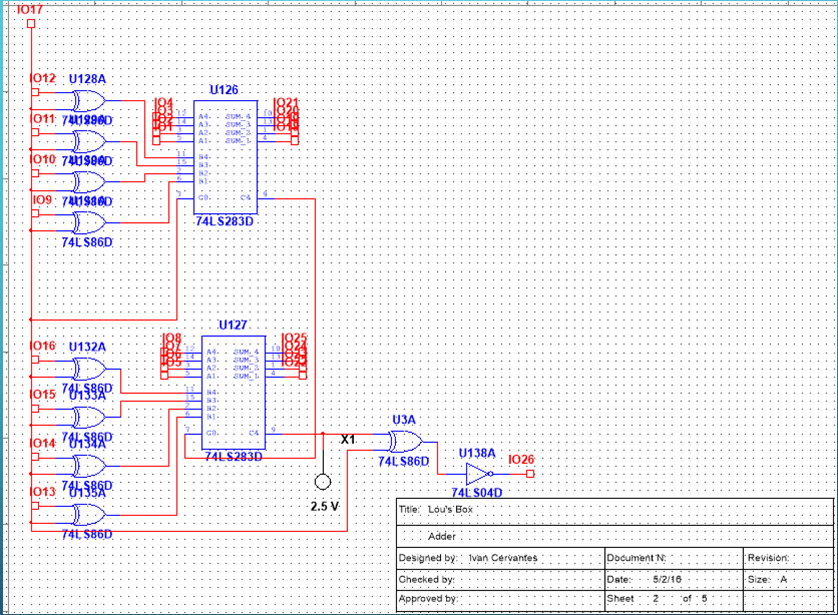Click the IO17 connector square
The height and width of the screenshot is (615, 838).
32,22
